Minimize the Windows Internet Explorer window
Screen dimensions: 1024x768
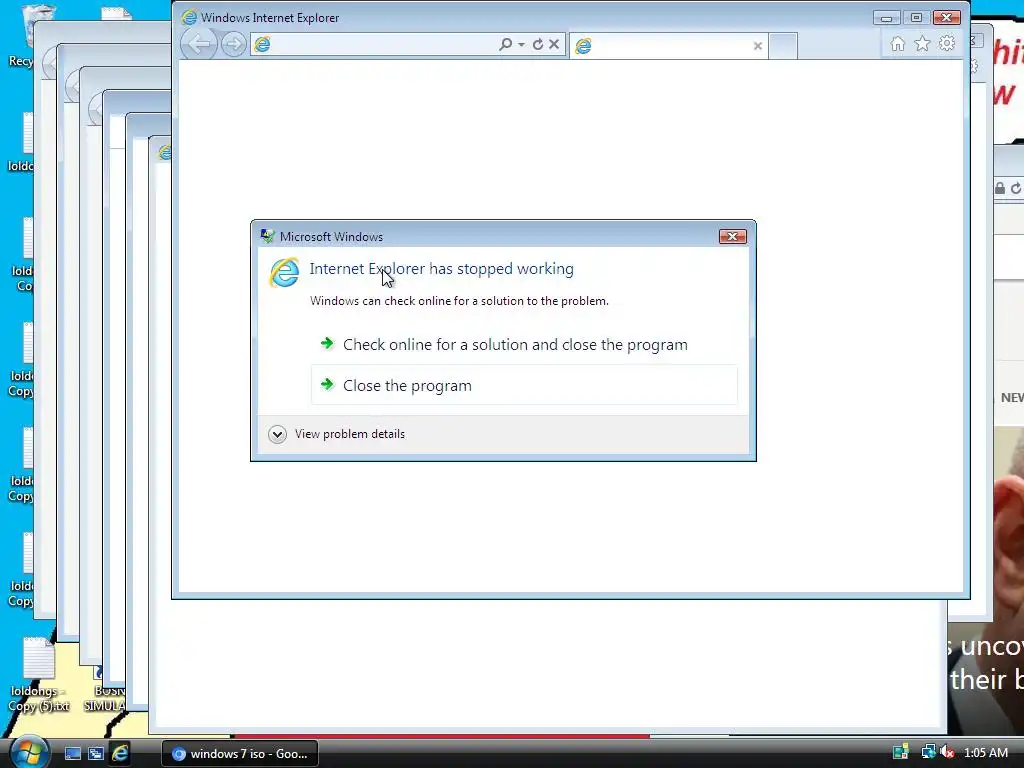tap(886, 18)
